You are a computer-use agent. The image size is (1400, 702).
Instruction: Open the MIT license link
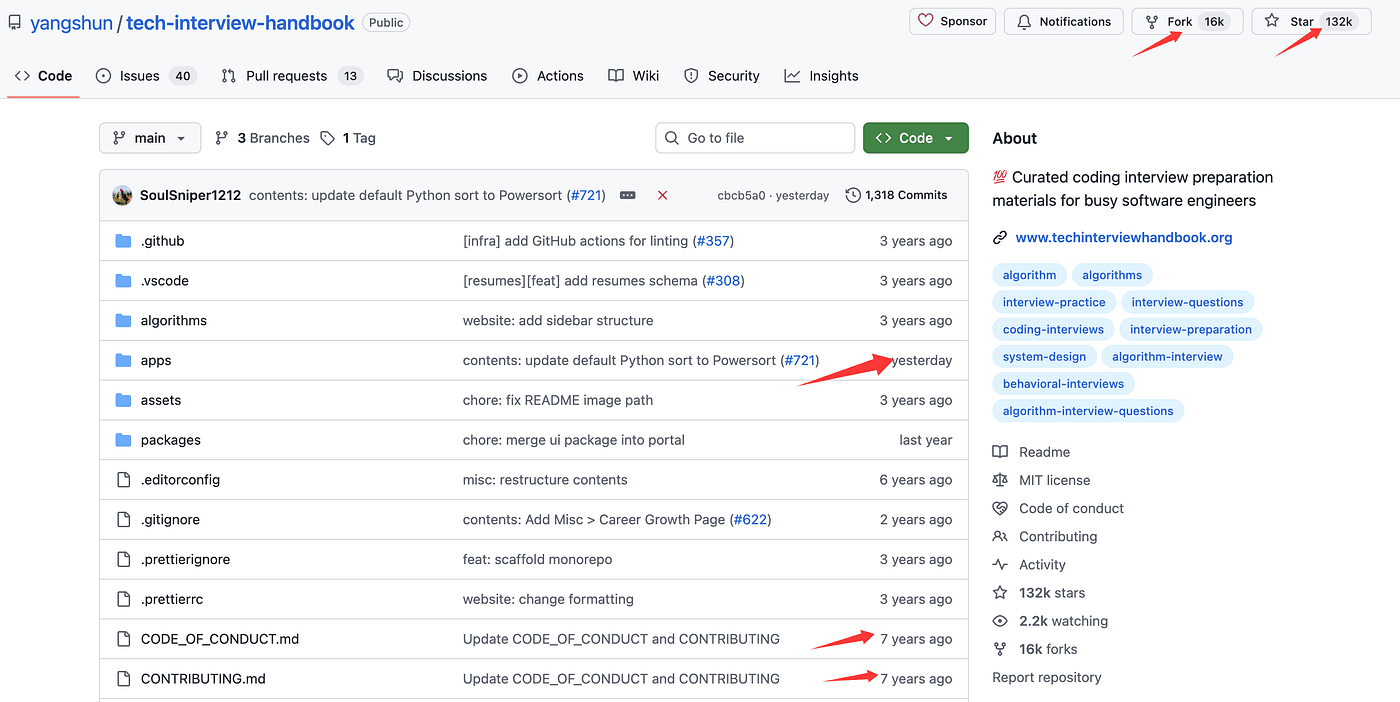point(1054,480)
